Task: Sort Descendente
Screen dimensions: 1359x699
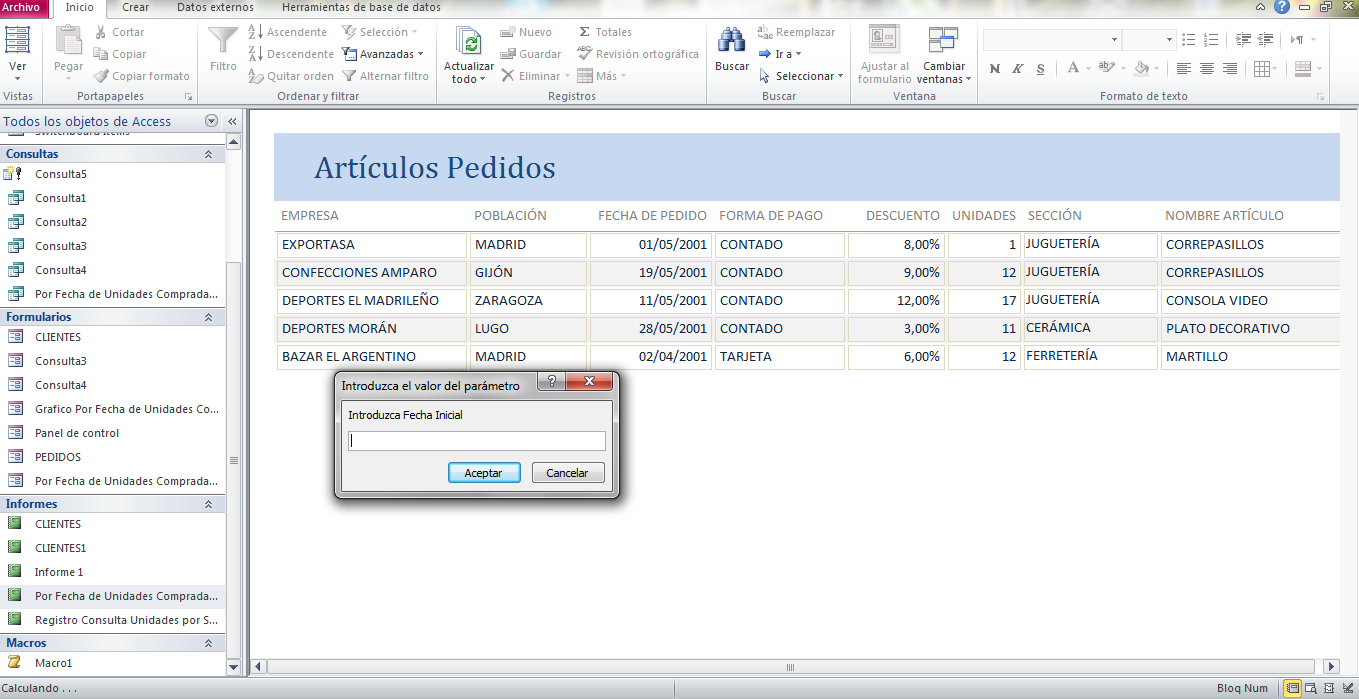Action: (290, 54)
